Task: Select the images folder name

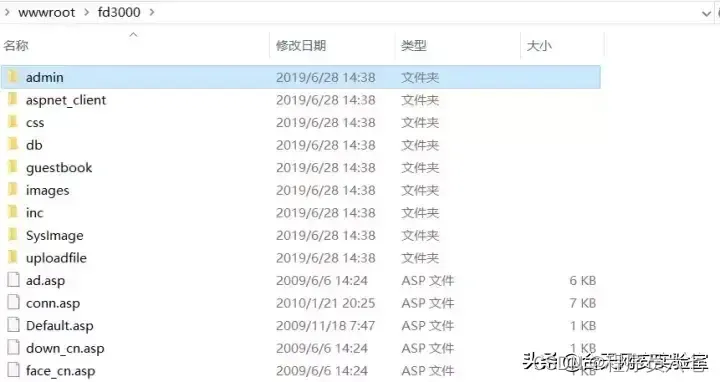Action: coord(47,191)
